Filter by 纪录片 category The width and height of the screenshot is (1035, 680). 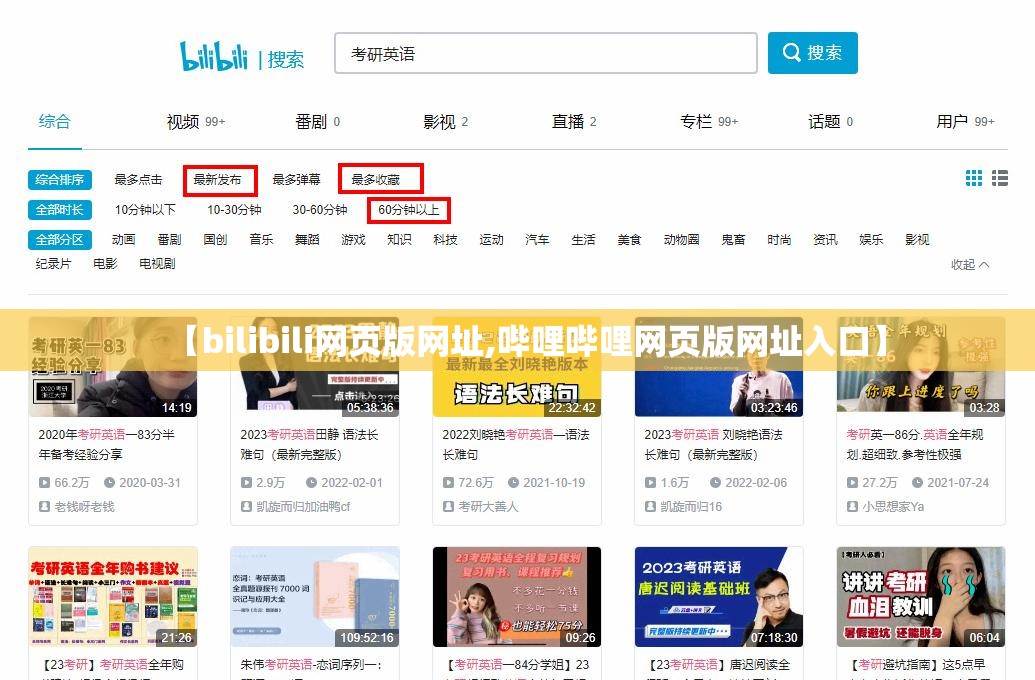click(x=53, y=263)
